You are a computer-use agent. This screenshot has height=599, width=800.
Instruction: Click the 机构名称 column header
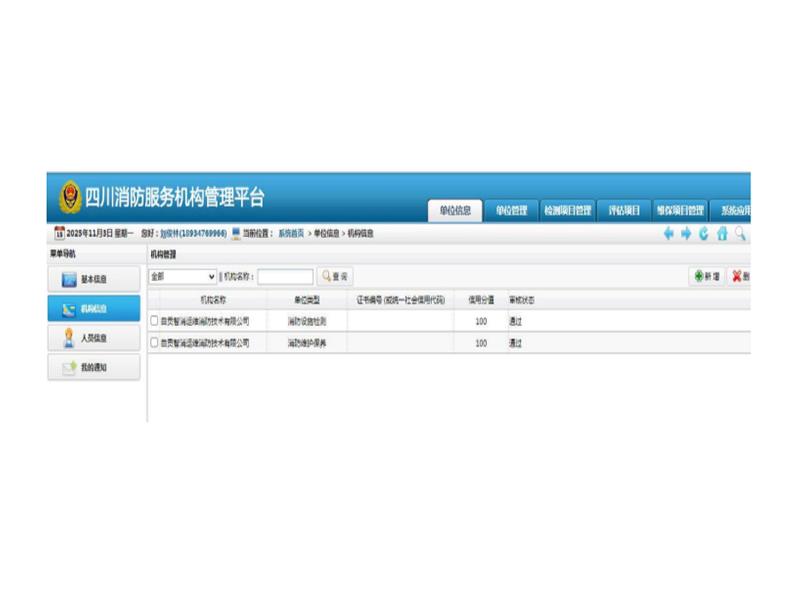click(x=213, y=300)
